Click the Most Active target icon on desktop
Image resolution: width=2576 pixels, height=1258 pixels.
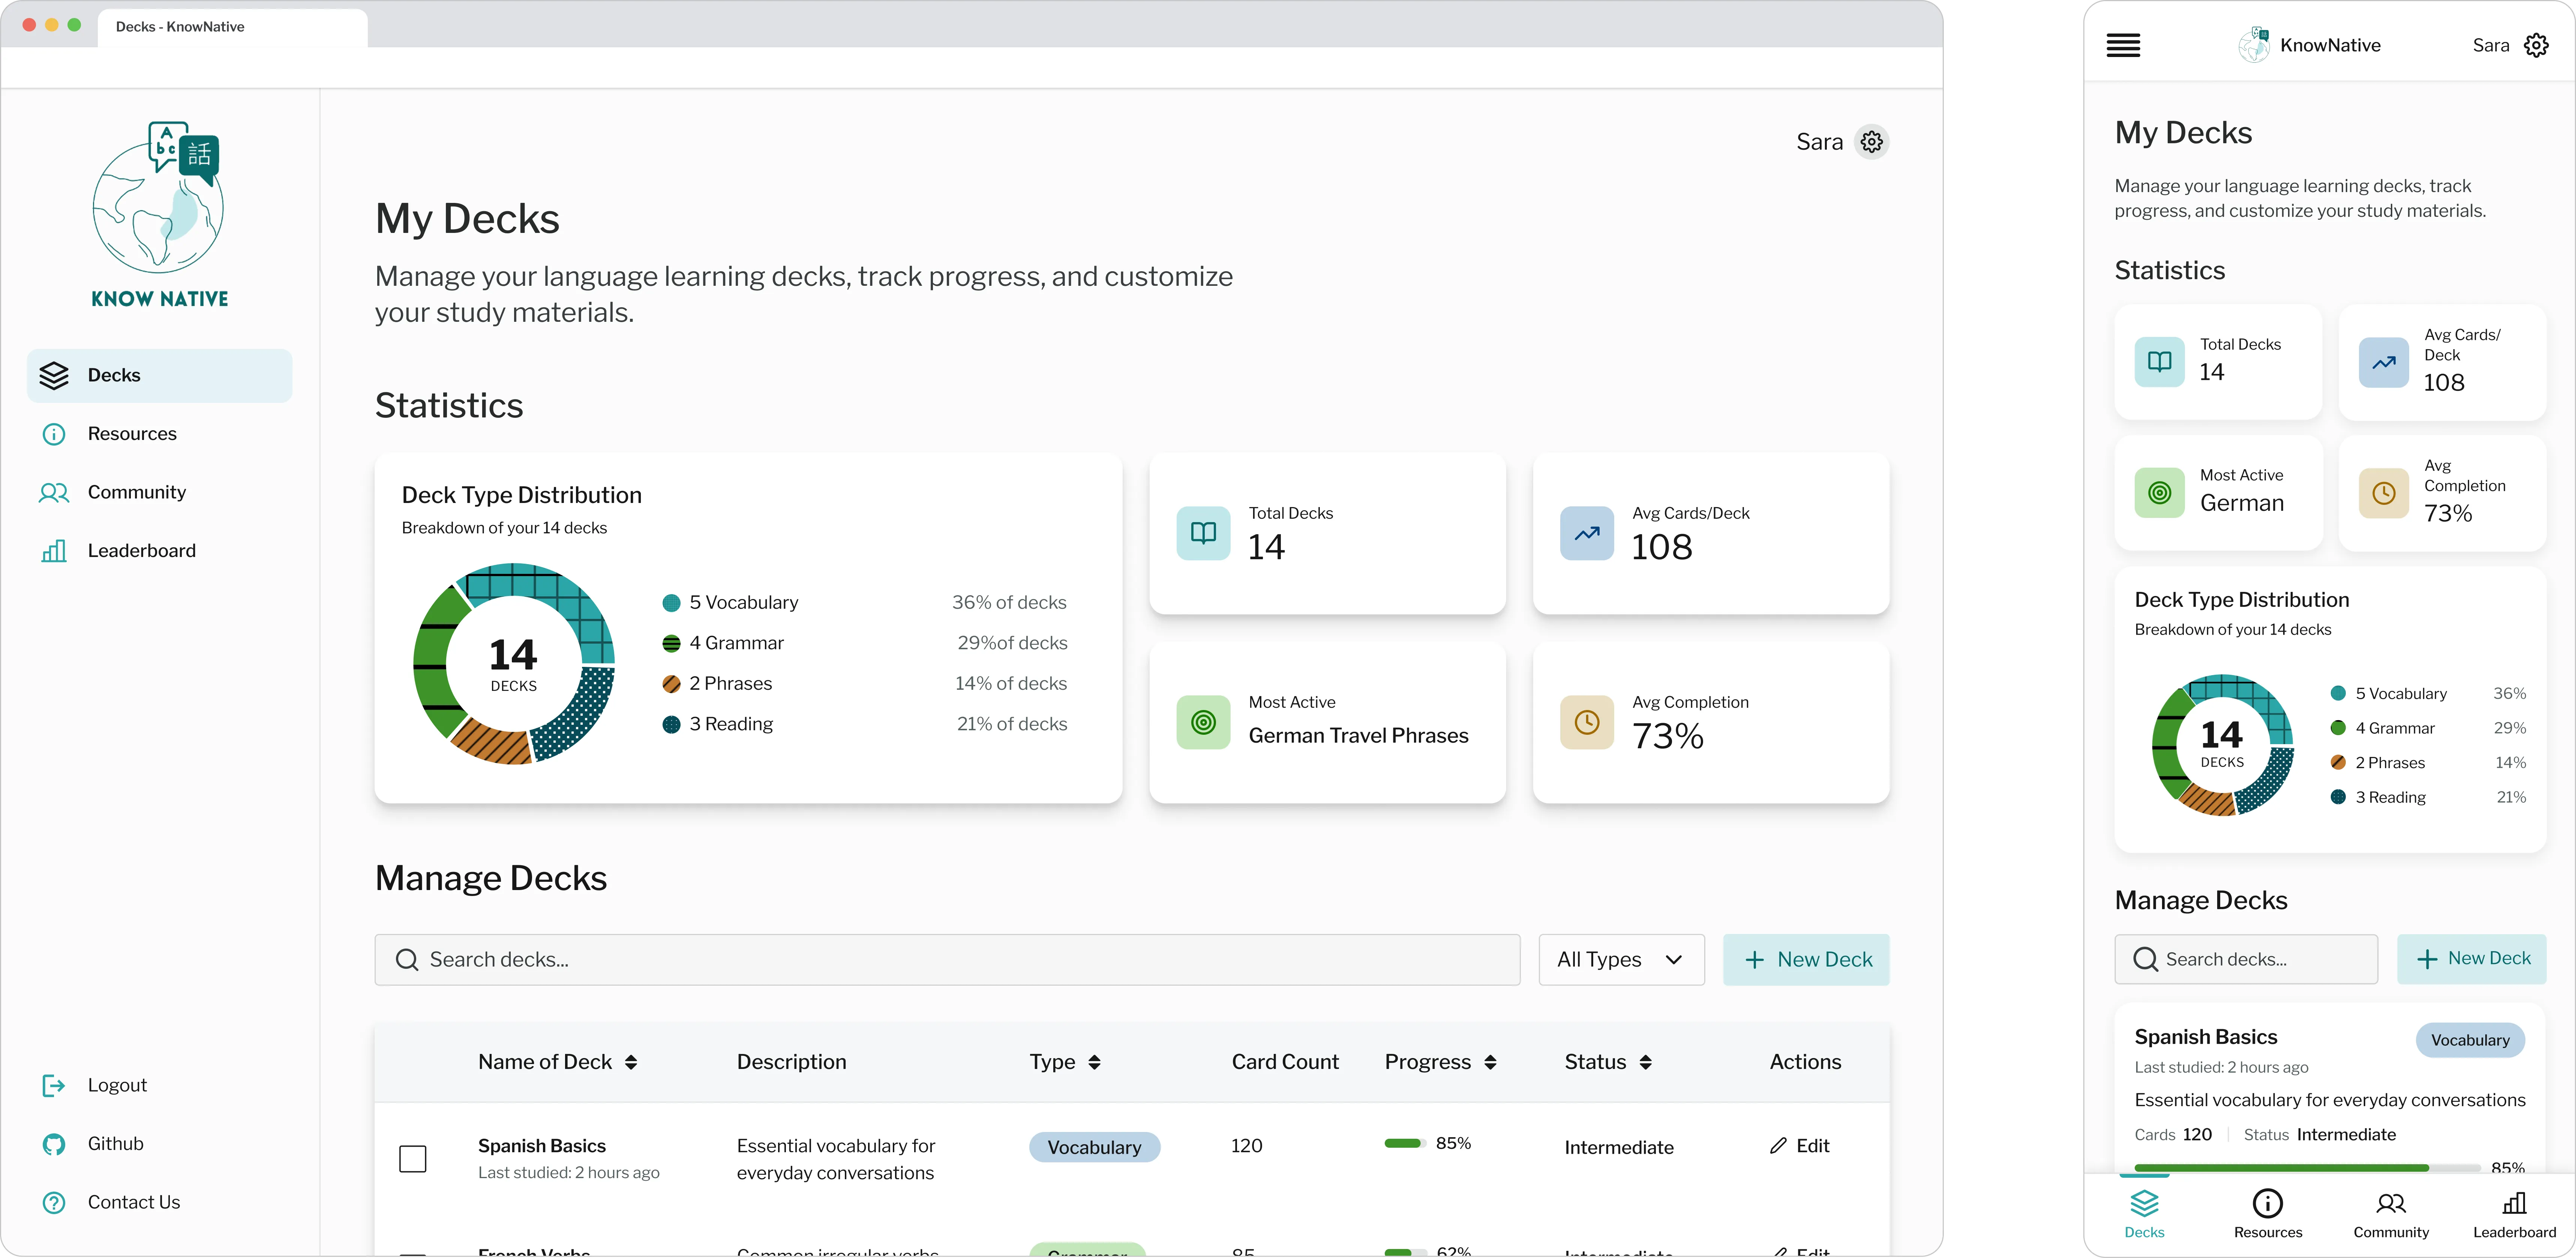pyautogui.click(x=1203, y=722)
